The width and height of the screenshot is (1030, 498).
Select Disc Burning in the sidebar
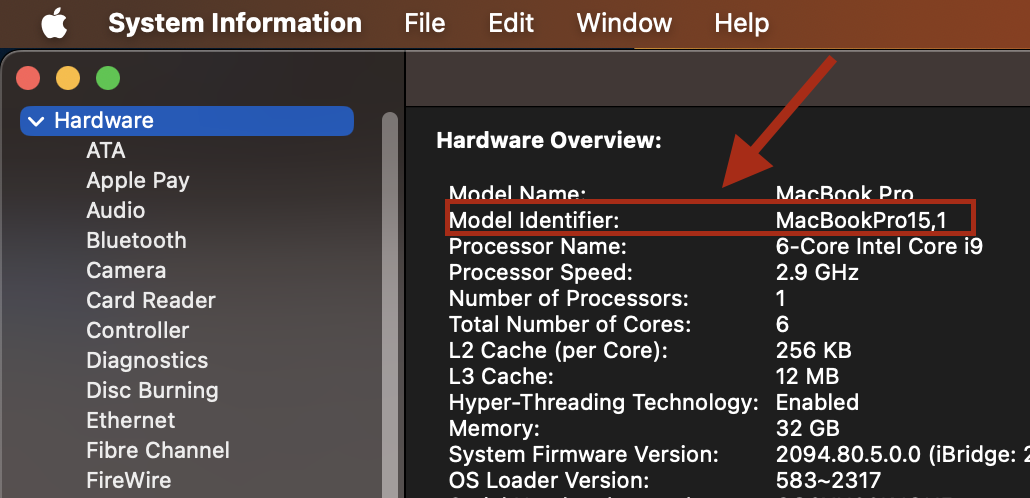[x=152, y=390]
